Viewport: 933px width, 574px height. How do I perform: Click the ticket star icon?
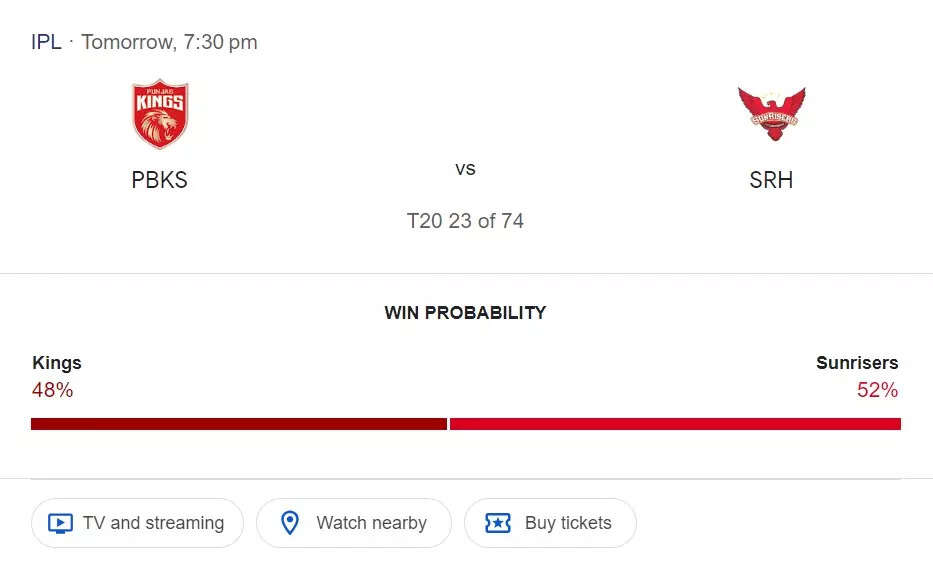coord(498,523)
